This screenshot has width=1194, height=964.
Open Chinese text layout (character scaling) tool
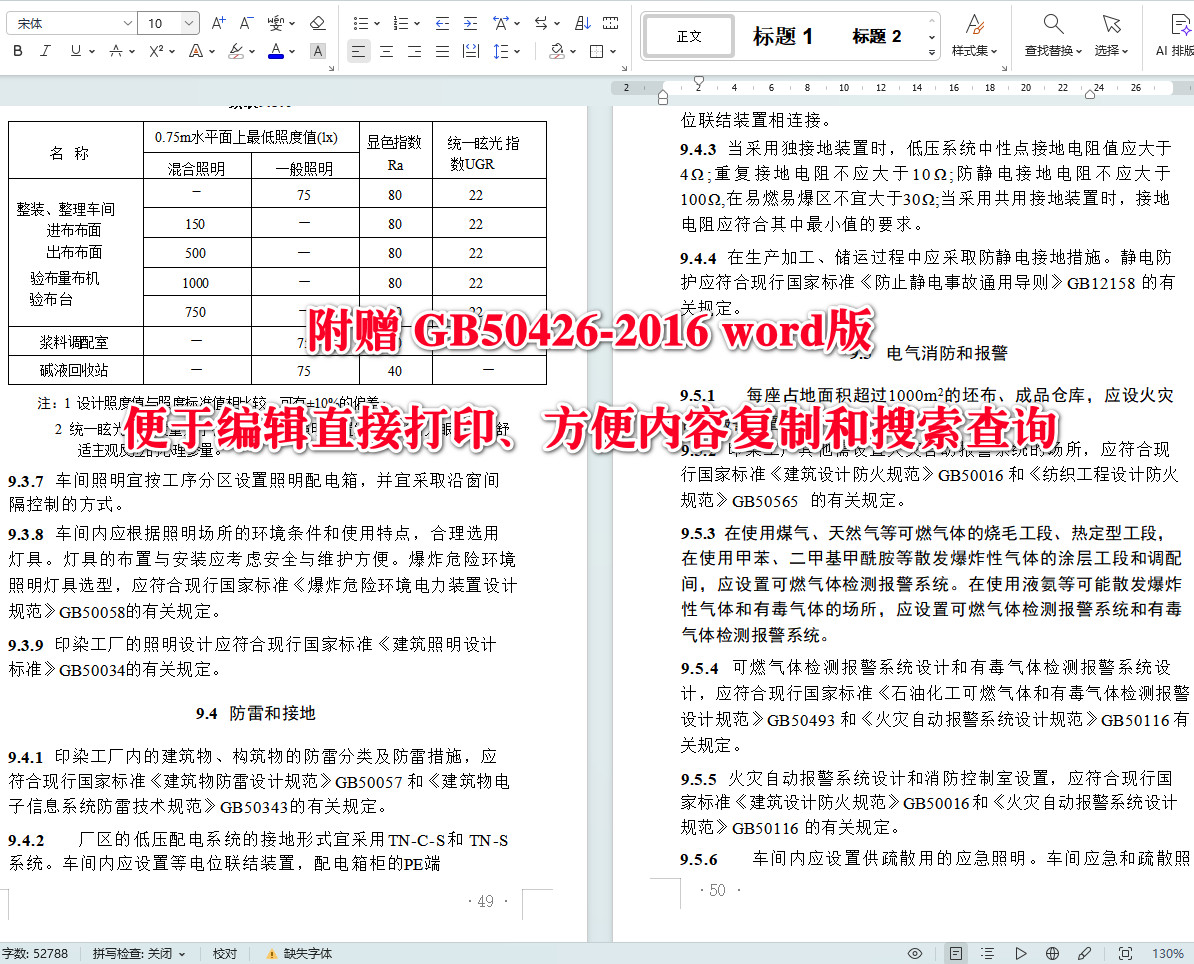(500, 24)
